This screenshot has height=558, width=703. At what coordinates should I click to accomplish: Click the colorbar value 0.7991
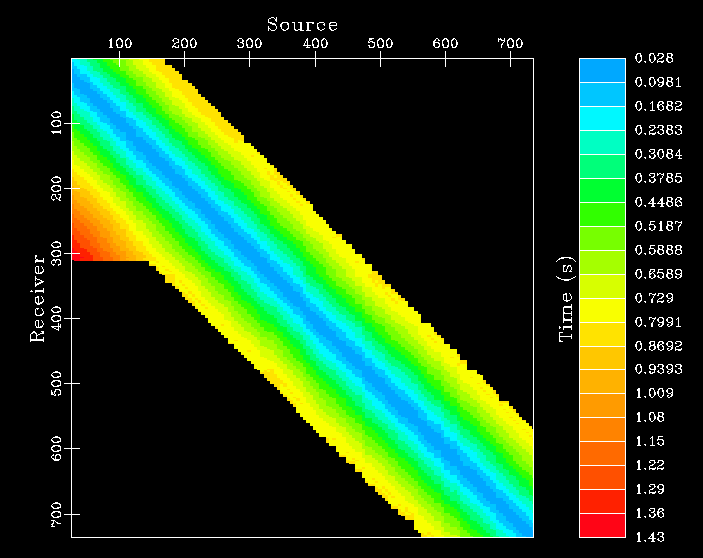(x=658, y=322)
